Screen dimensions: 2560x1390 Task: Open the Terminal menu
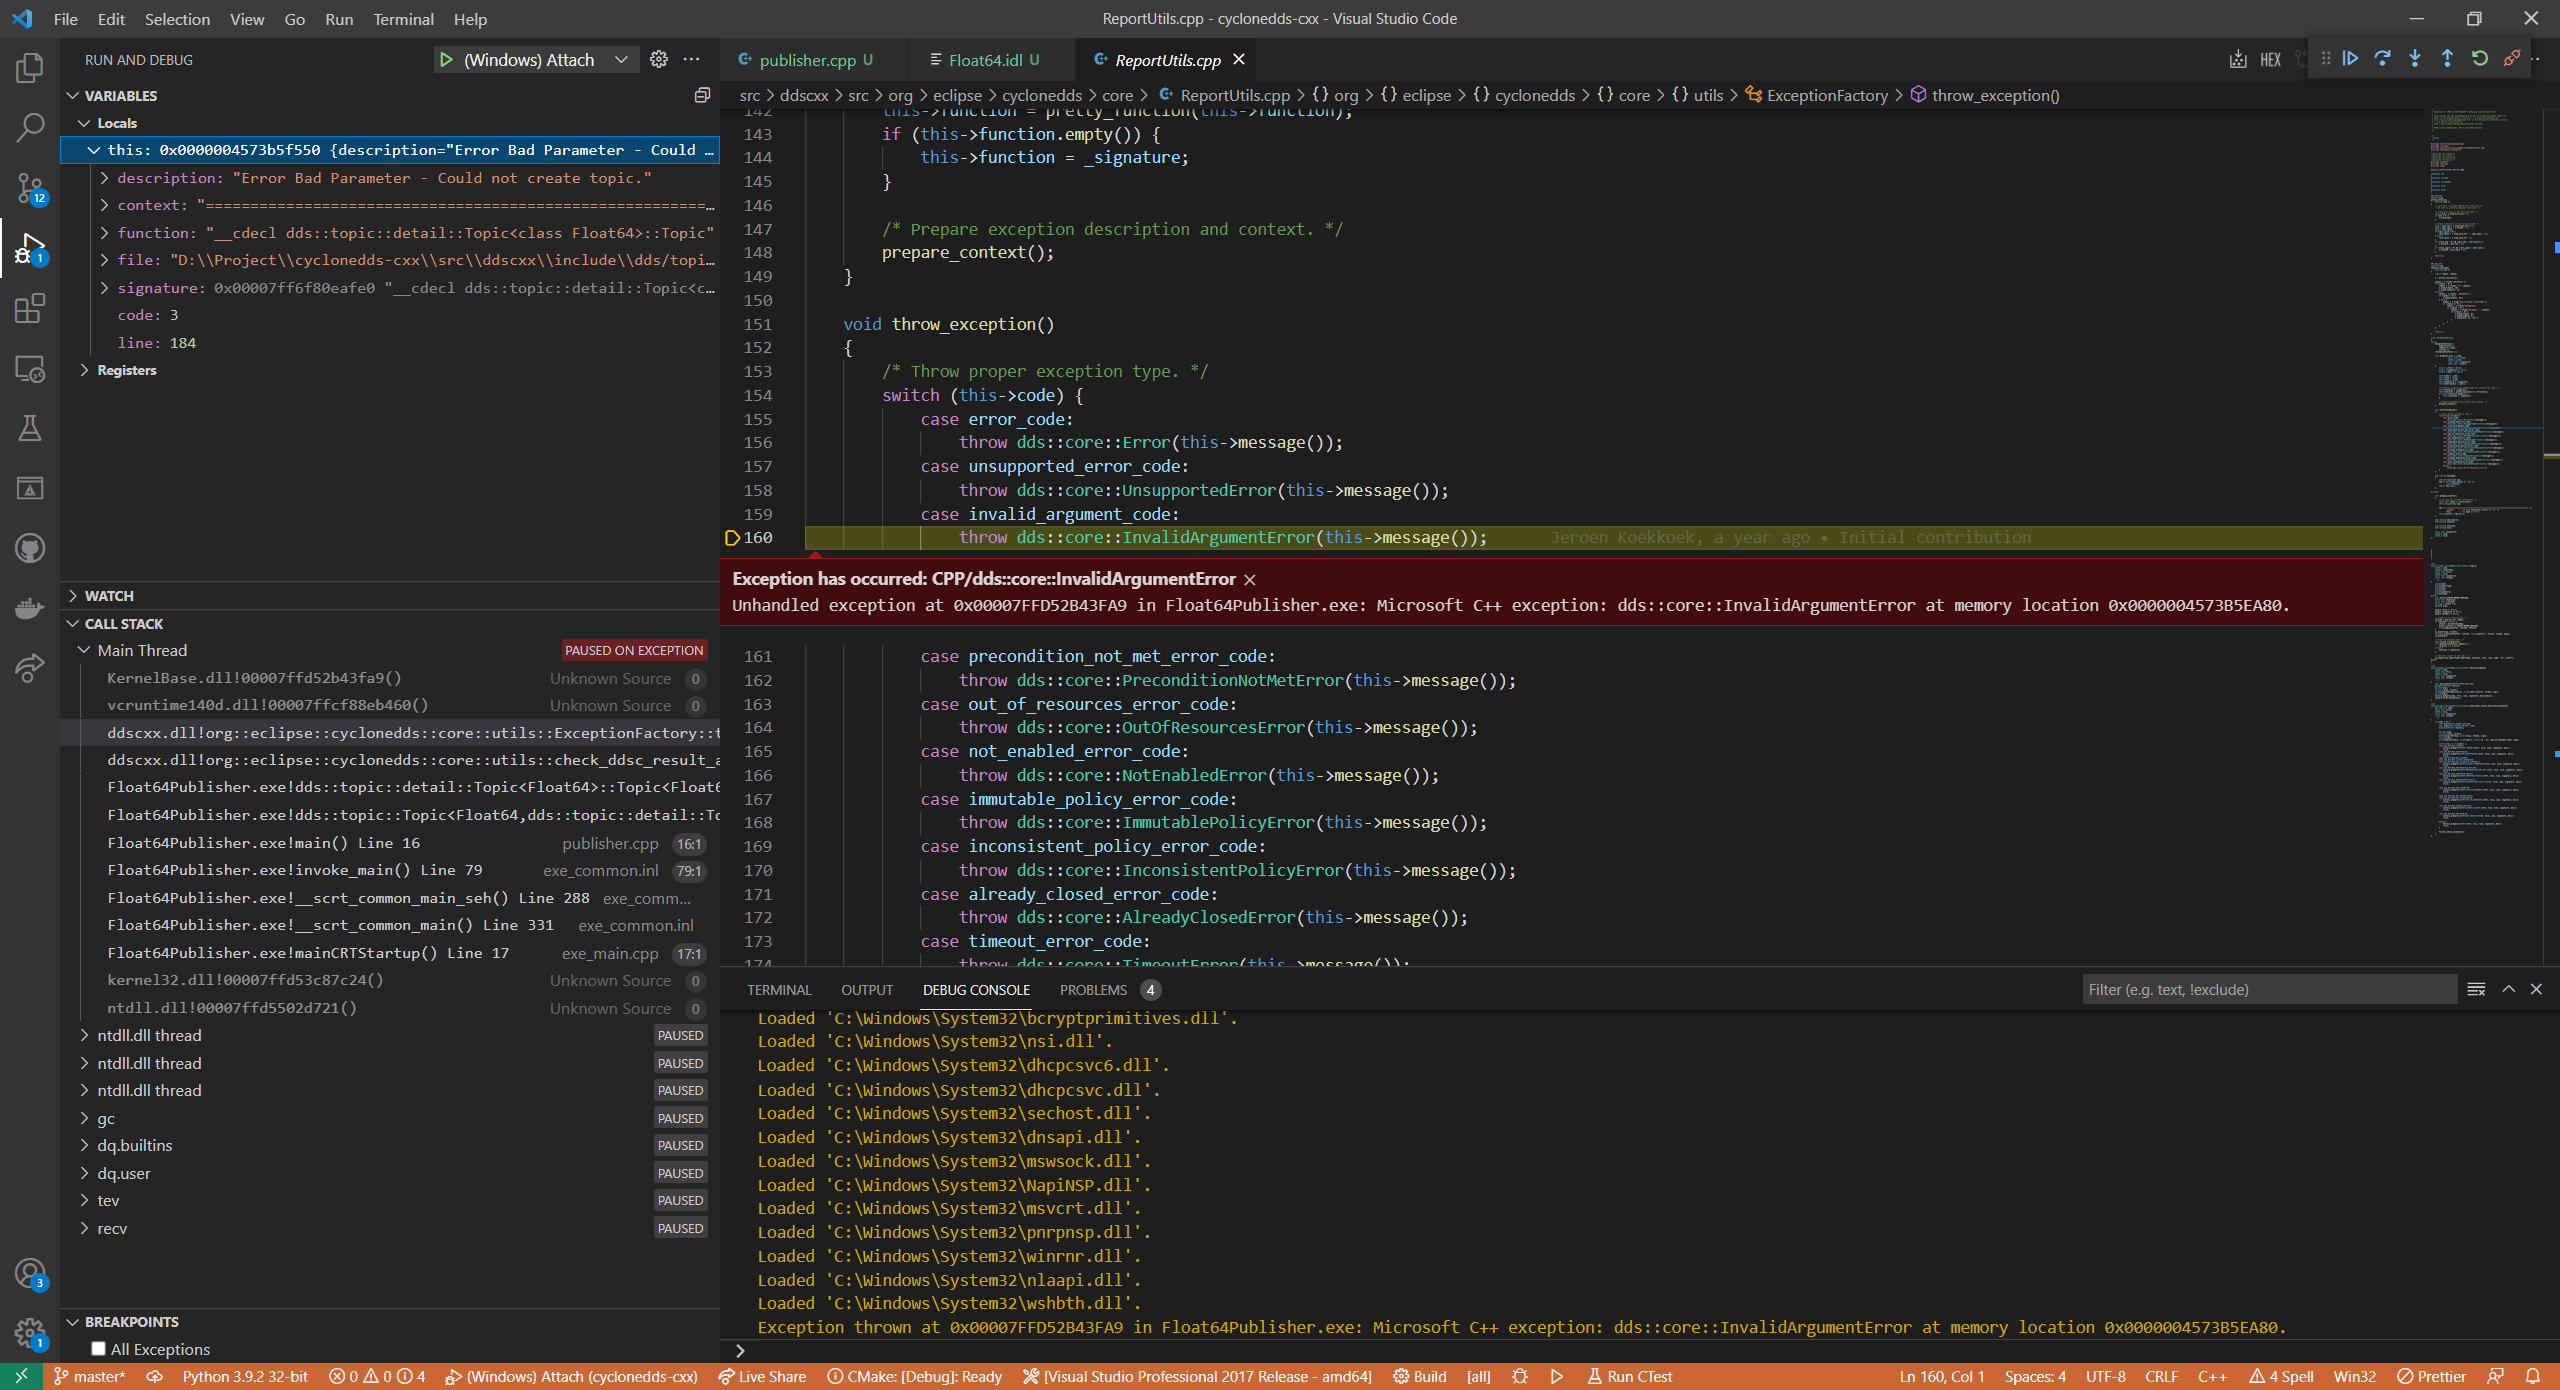click(403, 19)
